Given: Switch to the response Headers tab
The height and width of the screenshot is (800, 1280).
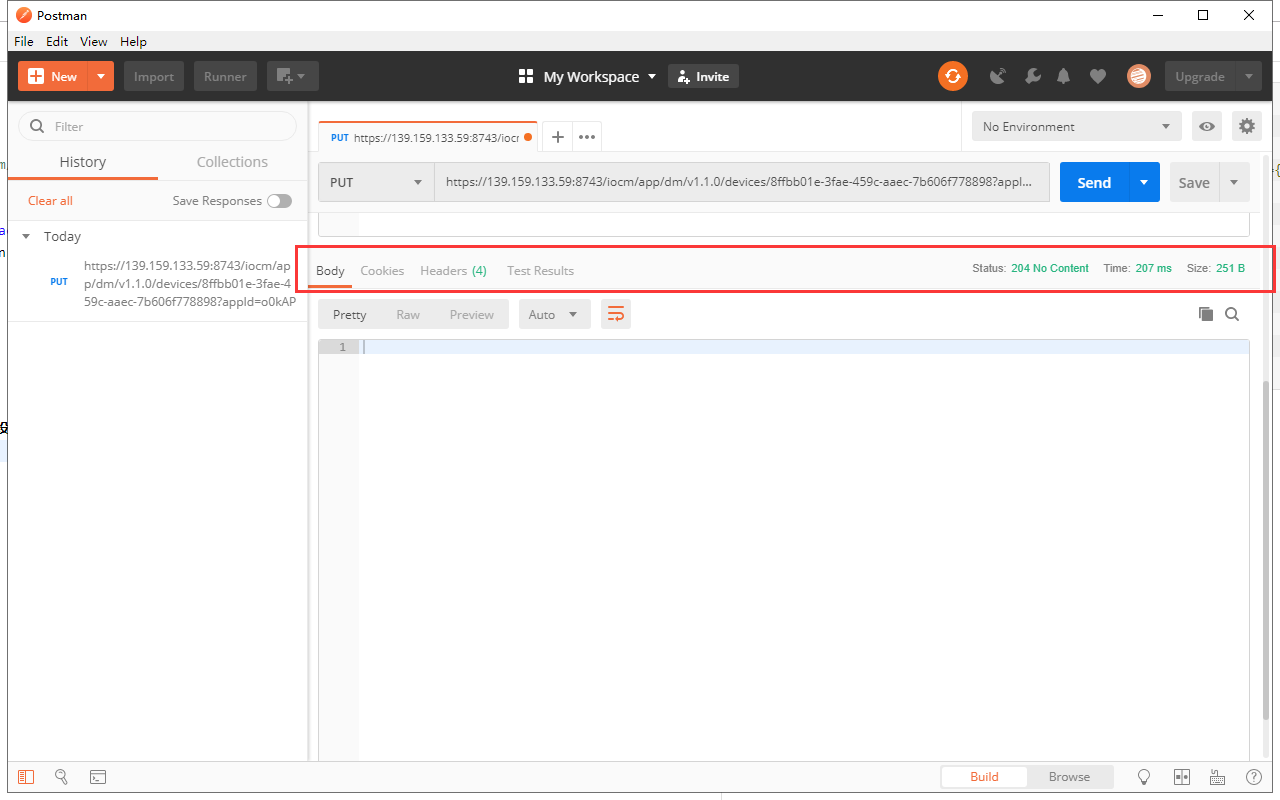Looking at the screenshot, I should tap(453, 271).
